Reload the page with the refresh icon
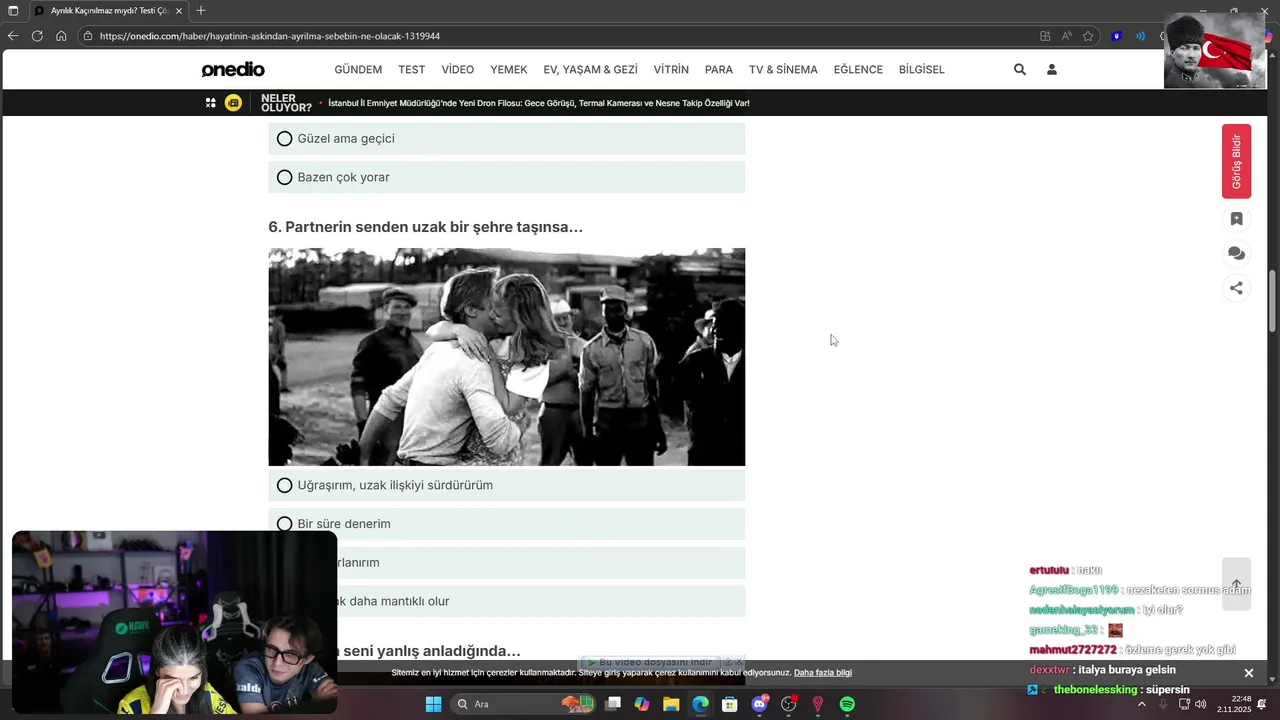 [37, 36]
